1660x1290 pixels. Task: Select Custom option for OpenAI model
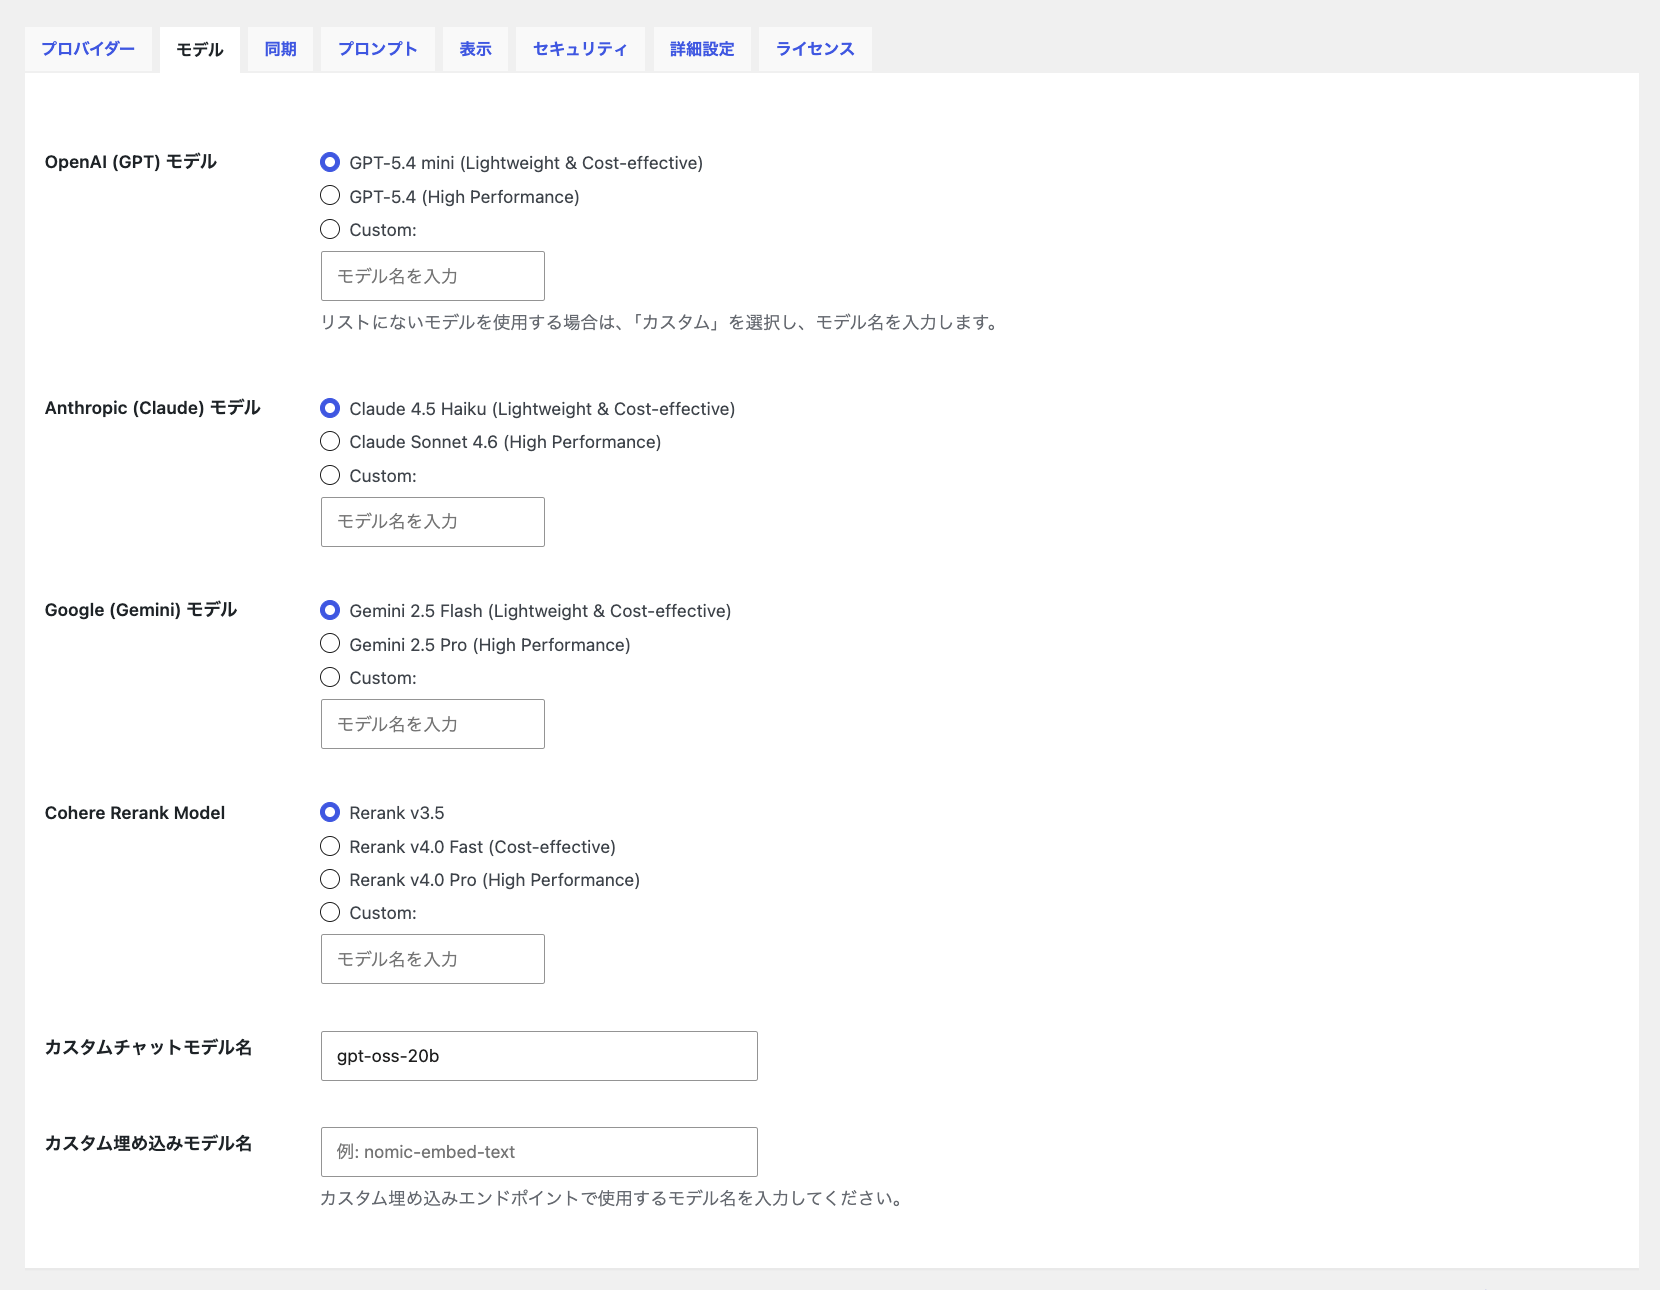coord(330,229)
